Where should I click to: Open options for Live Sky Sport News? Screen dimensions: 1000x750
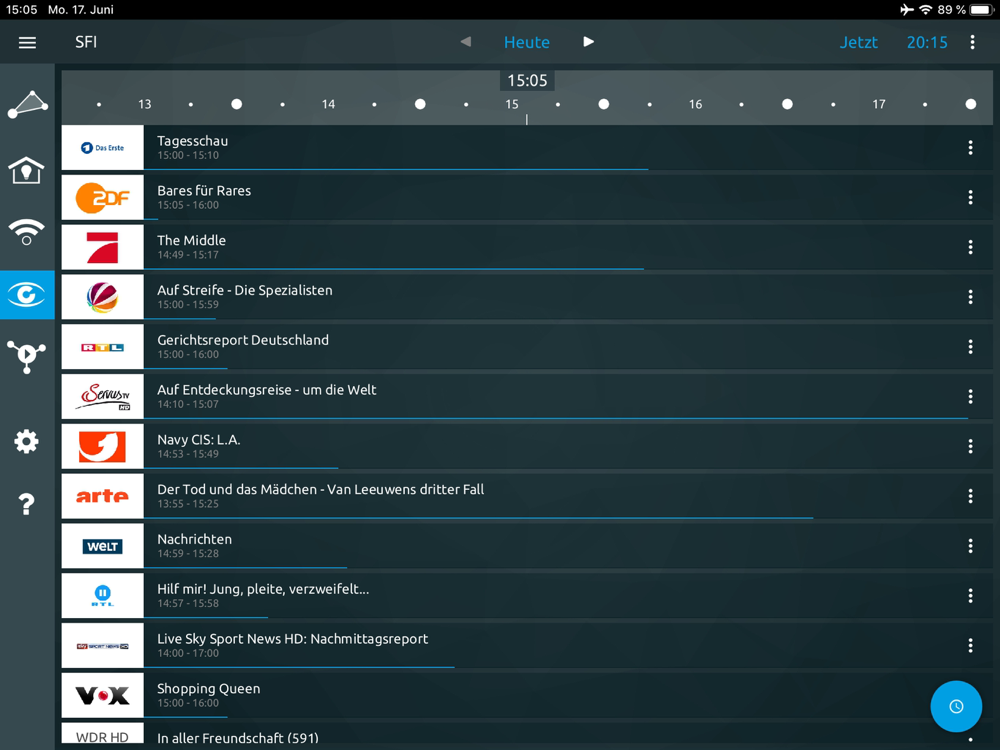click(x=970, y=645)
